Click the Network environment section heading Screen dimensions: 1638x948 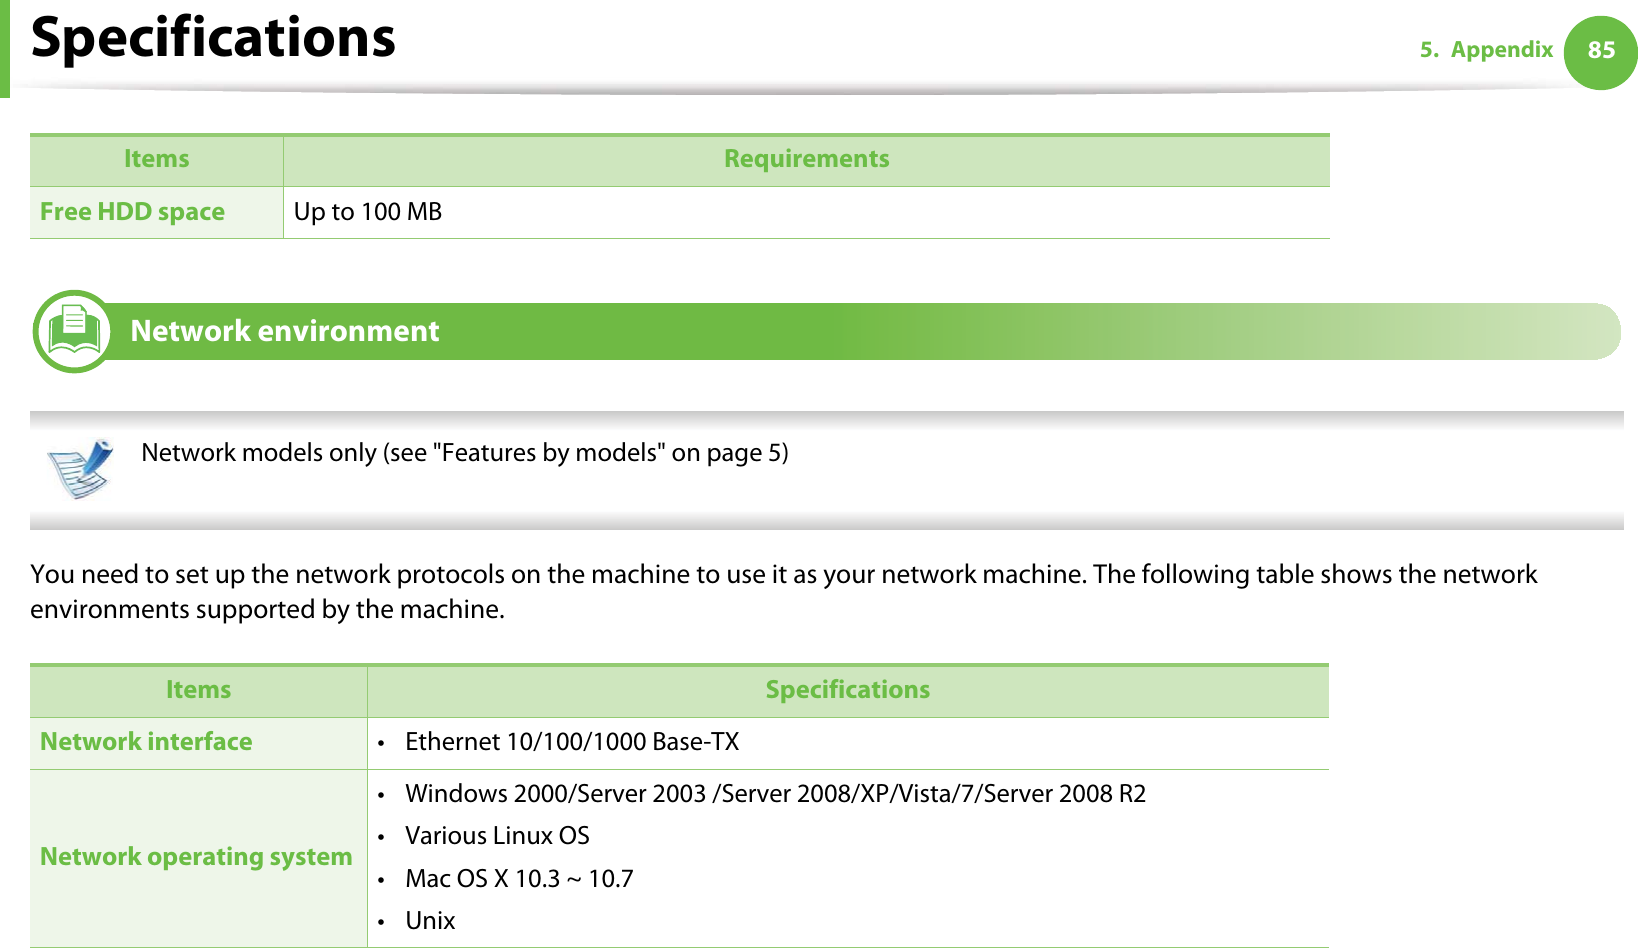click(x=285, y=331)
